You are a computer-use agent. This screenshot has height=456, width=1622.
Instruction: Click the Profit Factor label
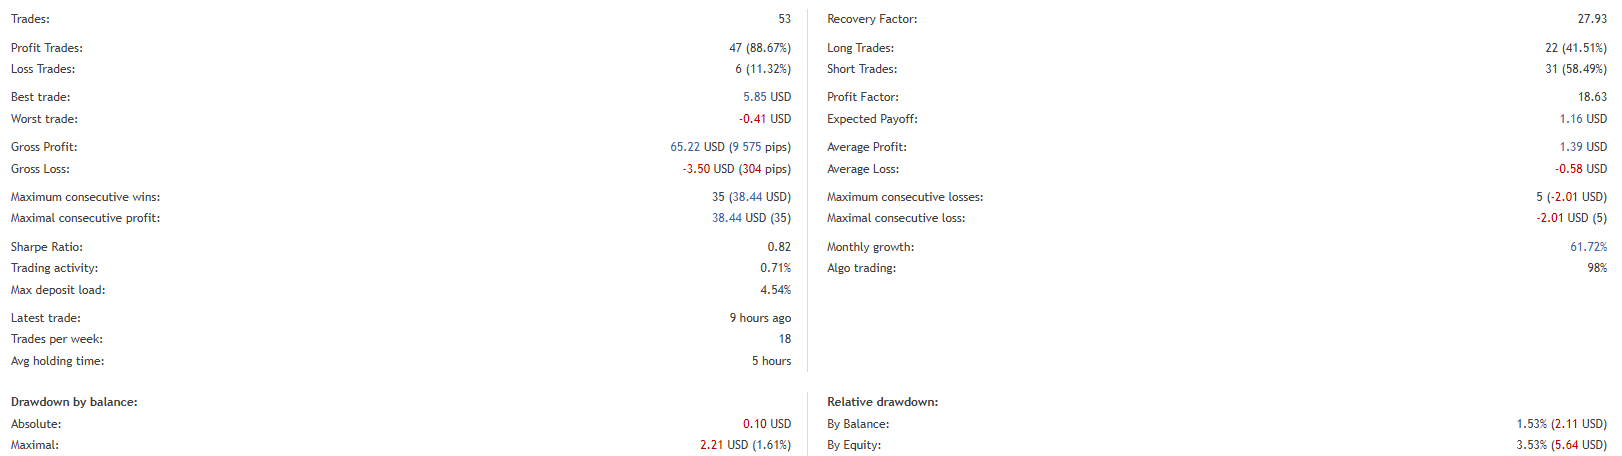862,97
